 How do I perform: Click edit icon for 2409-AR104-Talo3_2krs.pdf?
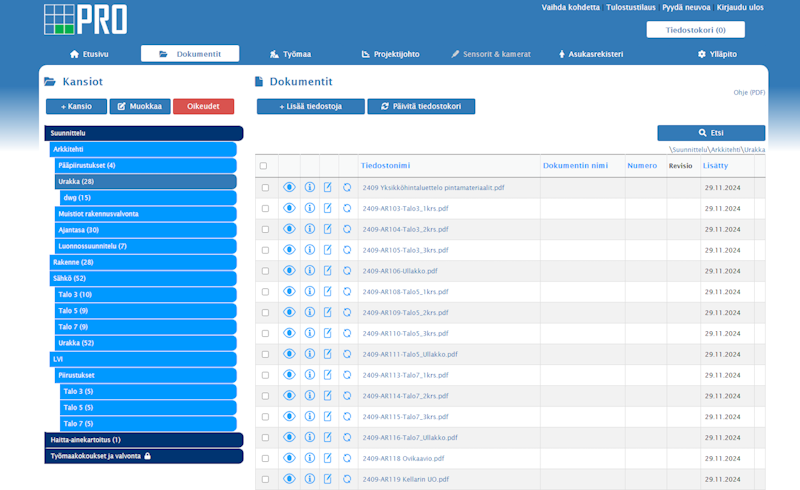point(328,229)
